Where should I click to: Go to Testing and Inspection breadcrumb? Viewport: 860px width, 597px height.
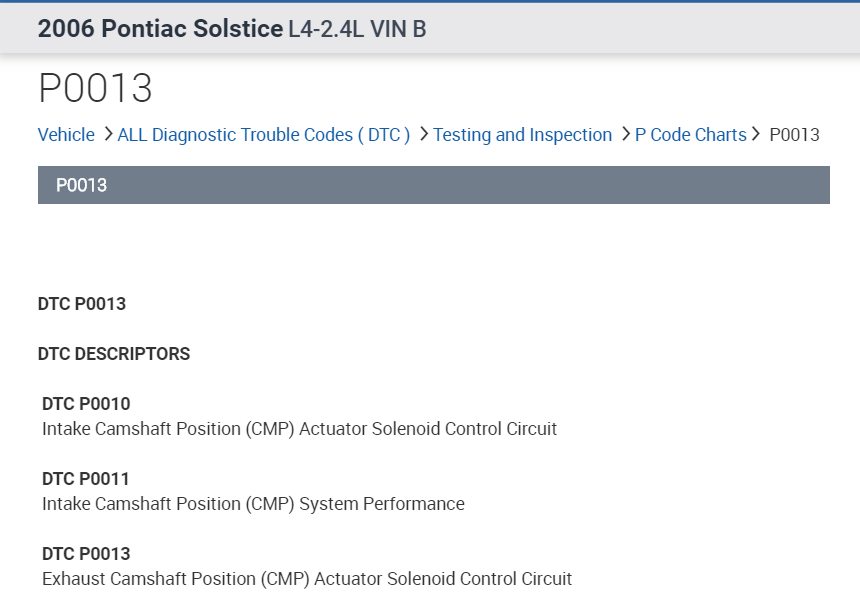tap(522, 135)
